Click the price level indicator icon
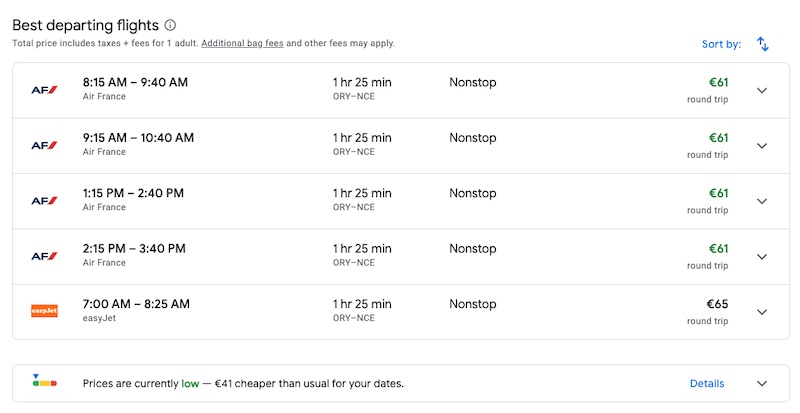800x413 pixels. (43, 383)
